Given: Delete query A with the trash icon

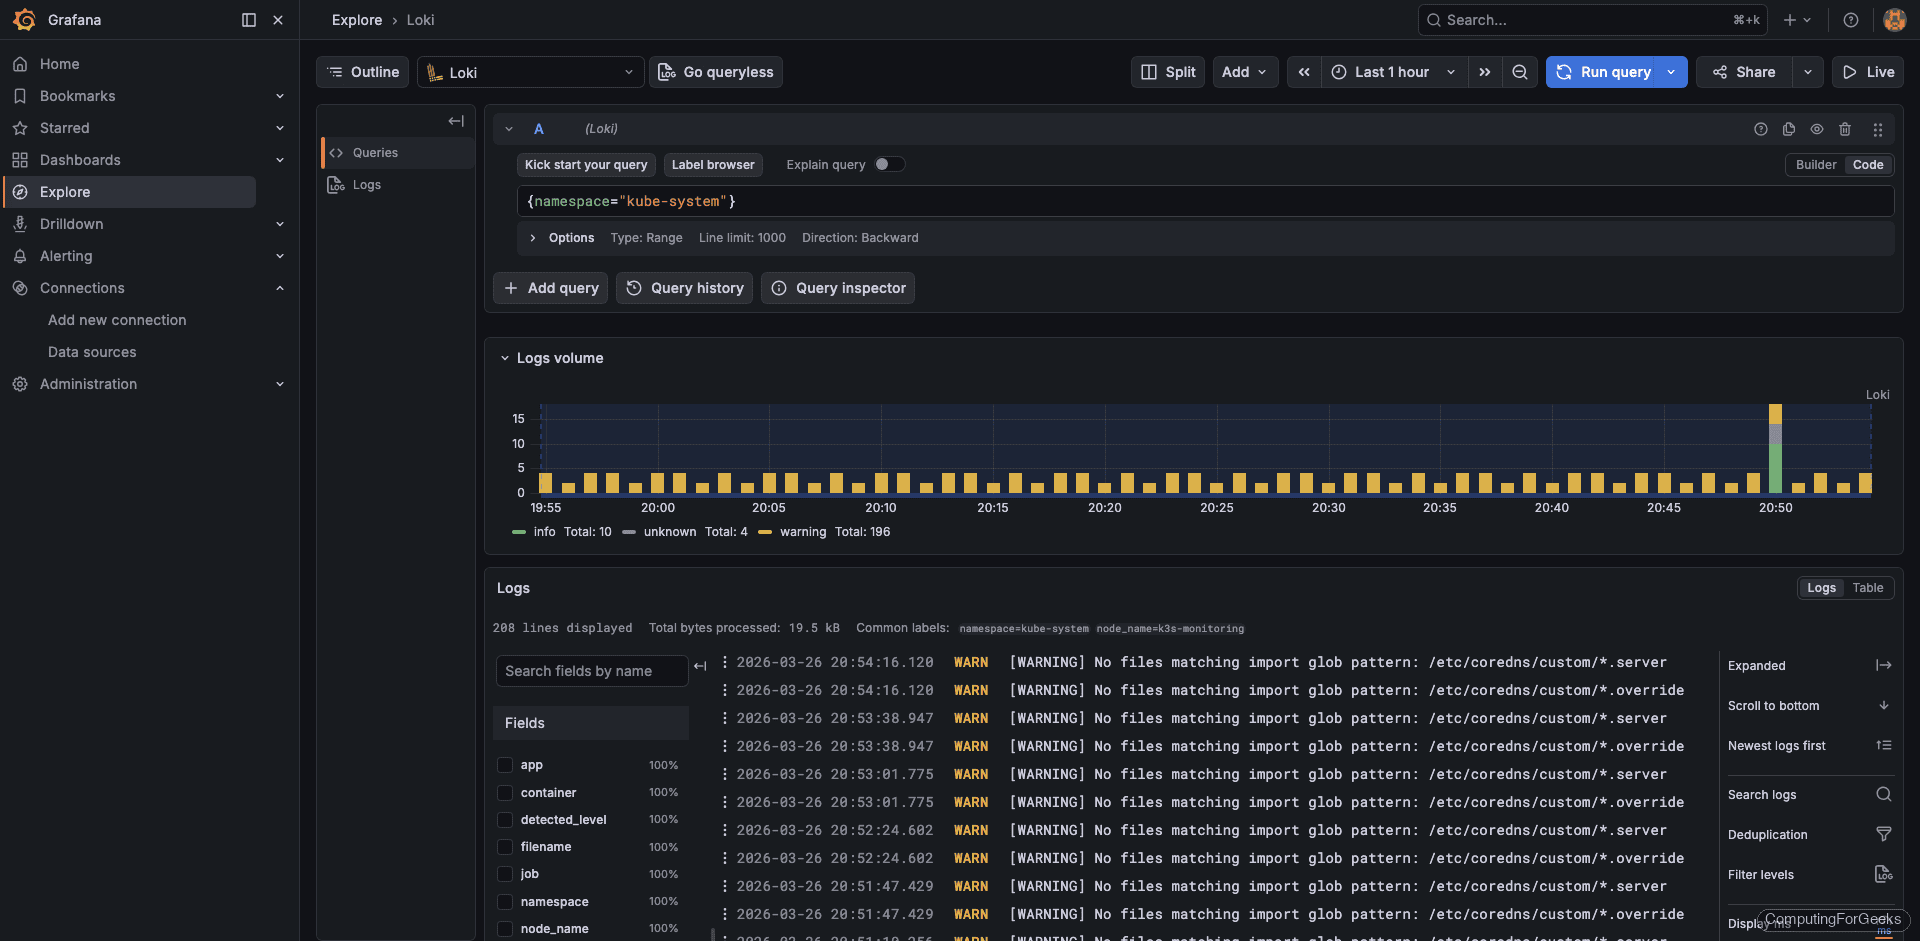Looking at the screenshot, I should coord(1845,129).
